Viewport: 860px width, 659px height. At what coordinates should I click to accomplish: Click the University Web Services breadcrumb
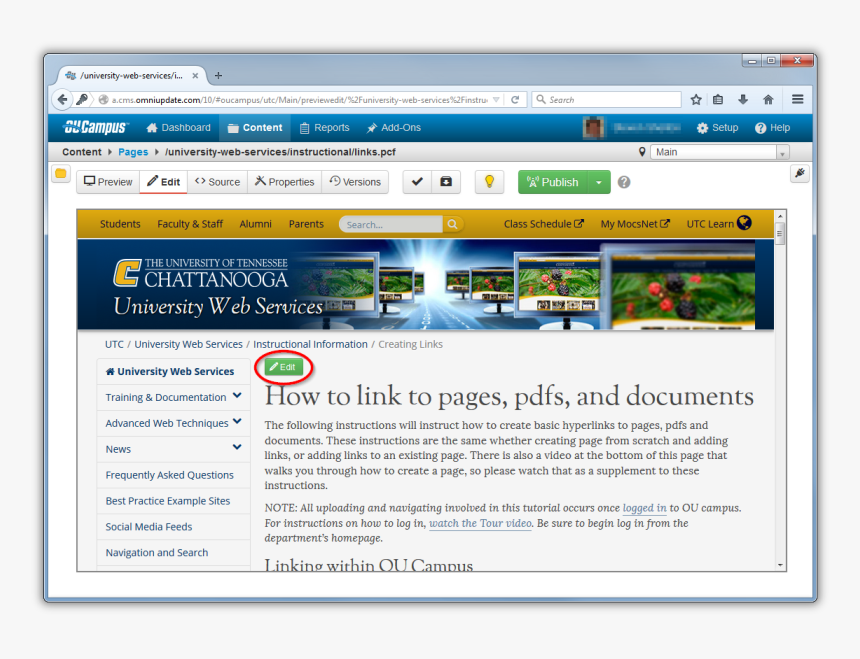(x=188, y=344)
